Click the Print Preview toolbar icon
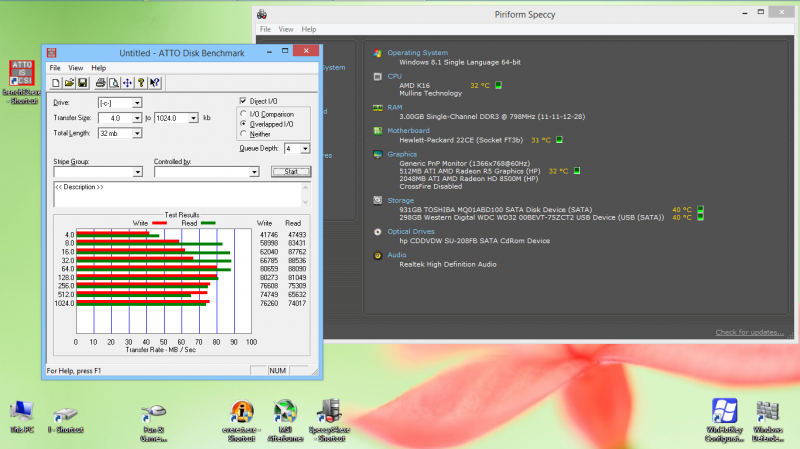The image size is (800, 449). 115,82
